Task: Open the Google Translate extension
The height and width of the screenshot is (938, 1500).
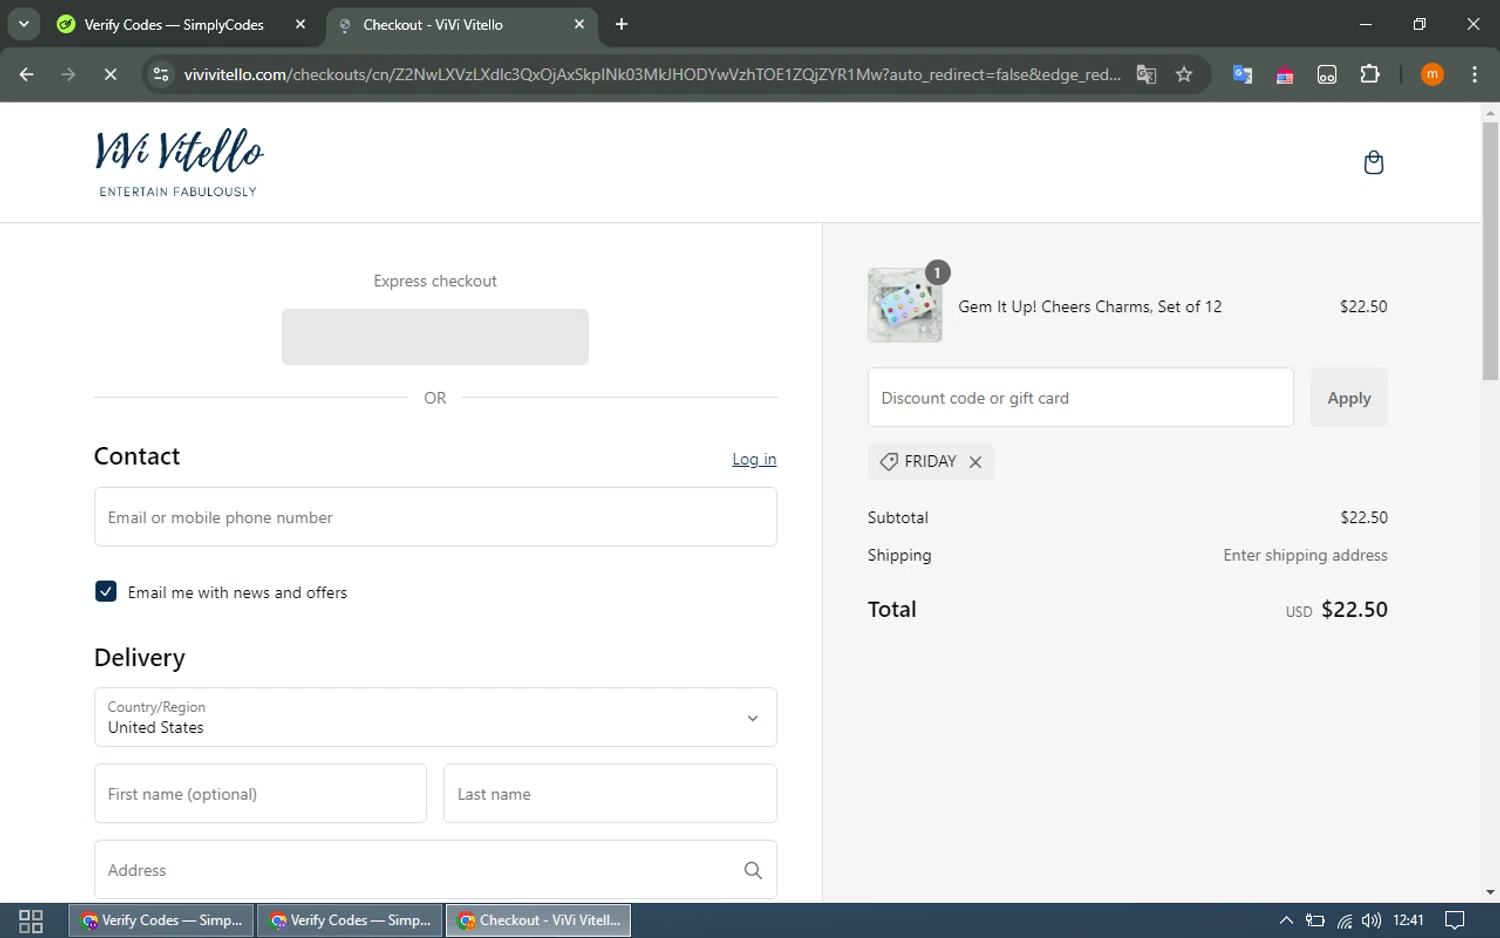Action: click(1242, 75)
